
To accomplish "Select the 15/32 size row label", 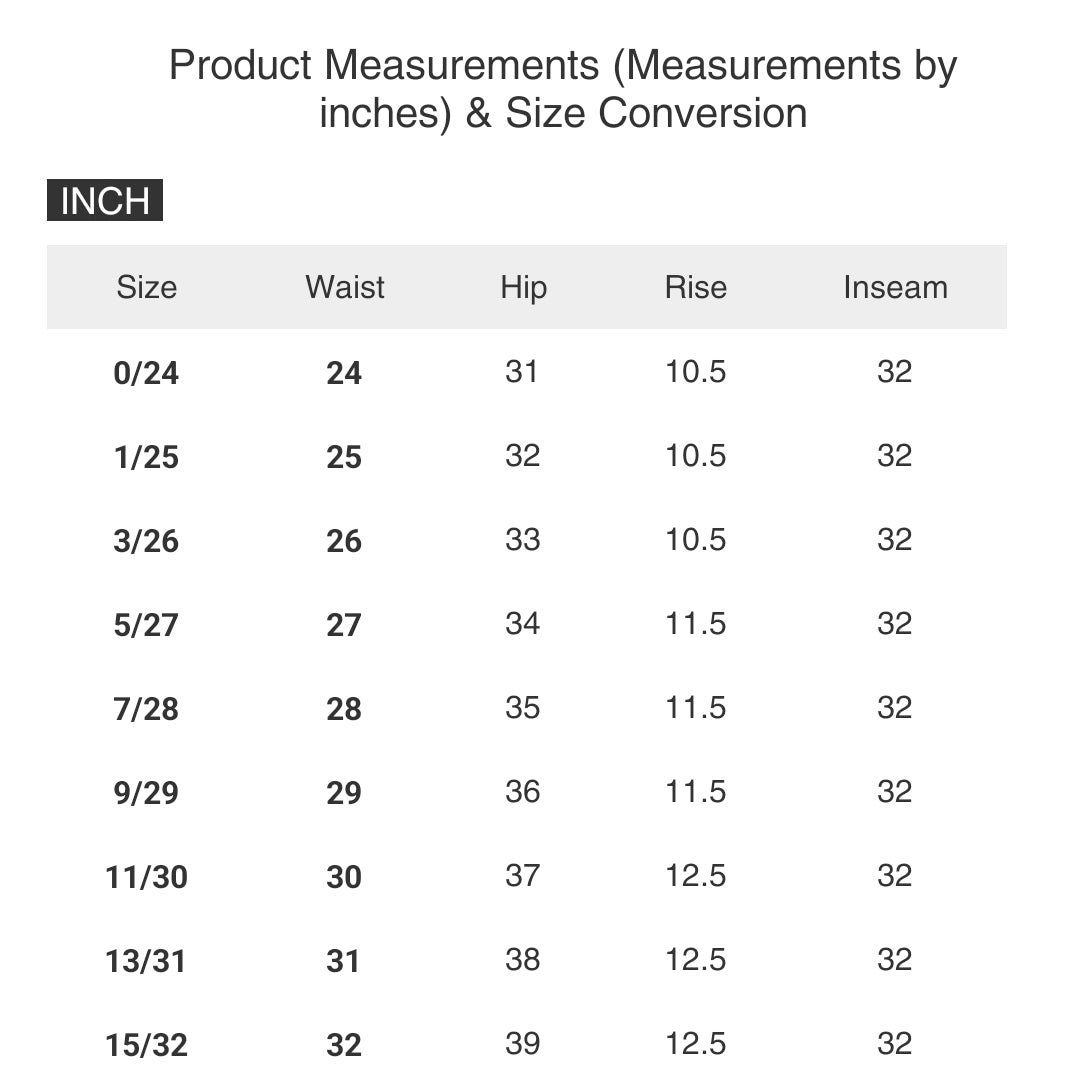I will pyautogui.click(x=146, y=1045).
